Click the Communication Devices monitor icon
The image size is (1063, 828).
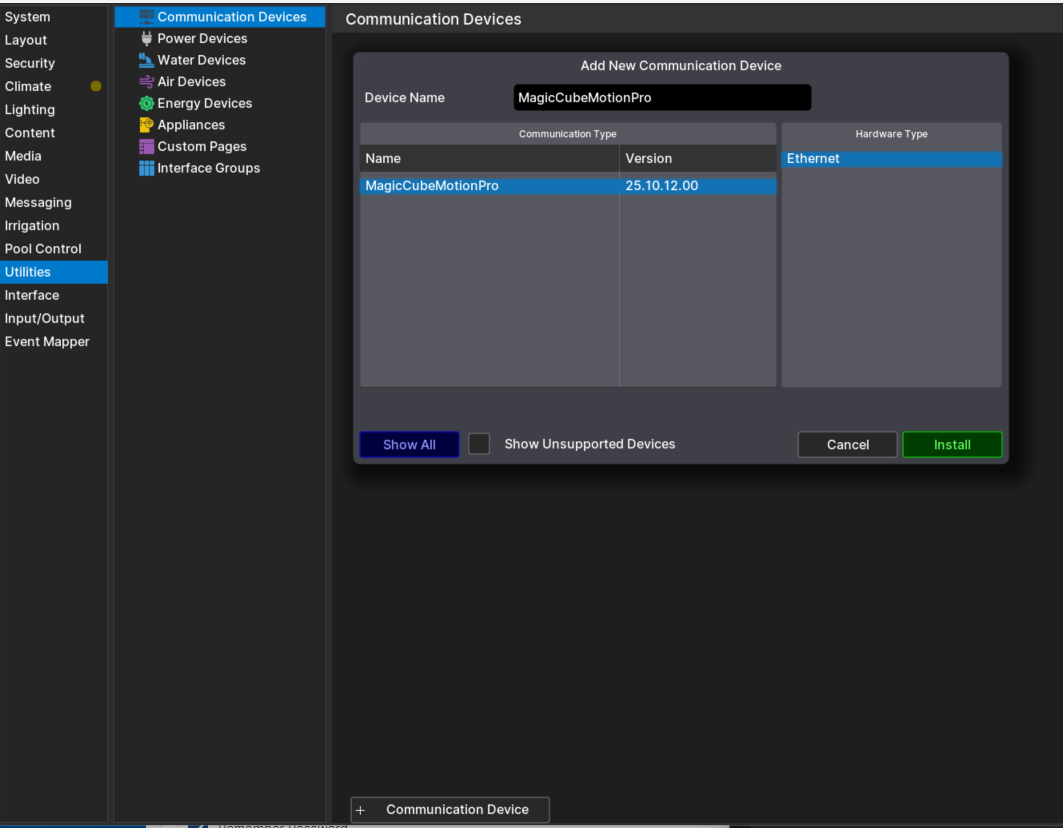click(x=147, y=17)
